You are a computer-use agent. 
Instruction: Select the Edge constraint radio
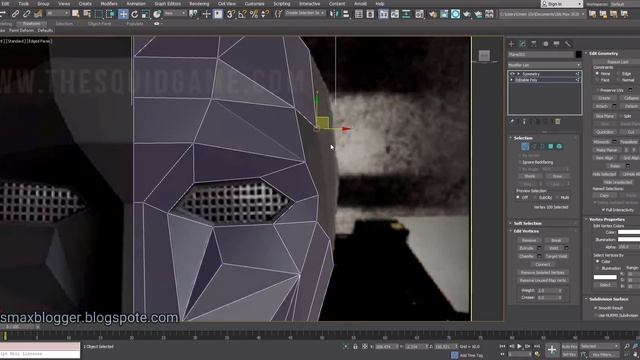(x=618, y=73)
